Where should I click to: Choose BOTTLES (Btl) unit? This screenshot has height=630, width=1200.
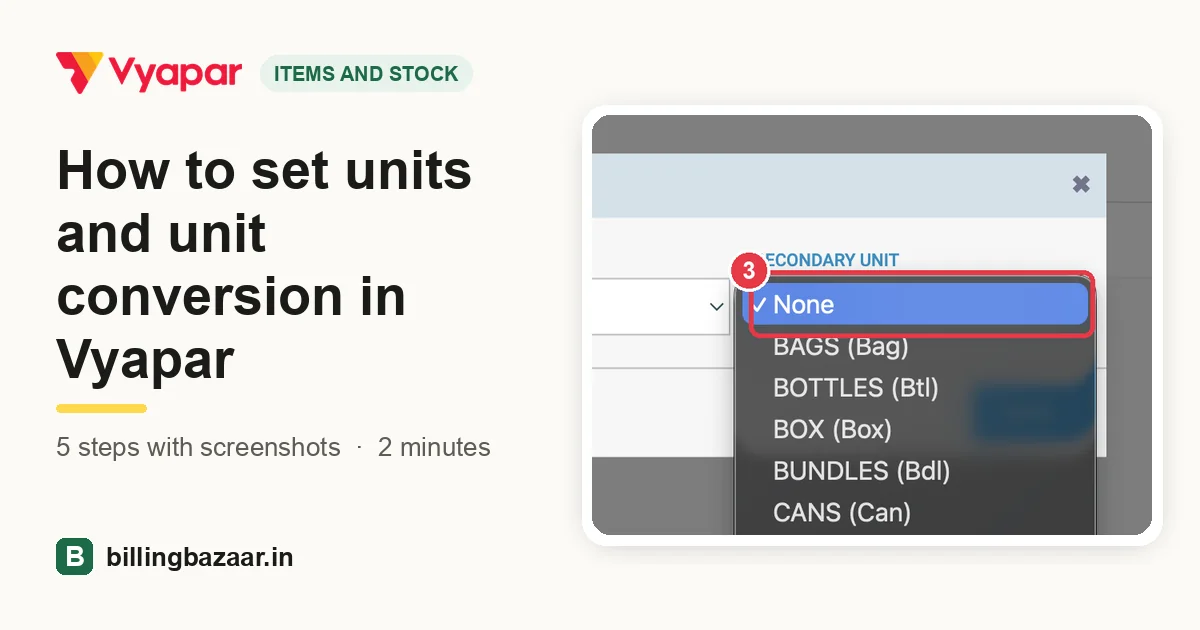point(855,388)
